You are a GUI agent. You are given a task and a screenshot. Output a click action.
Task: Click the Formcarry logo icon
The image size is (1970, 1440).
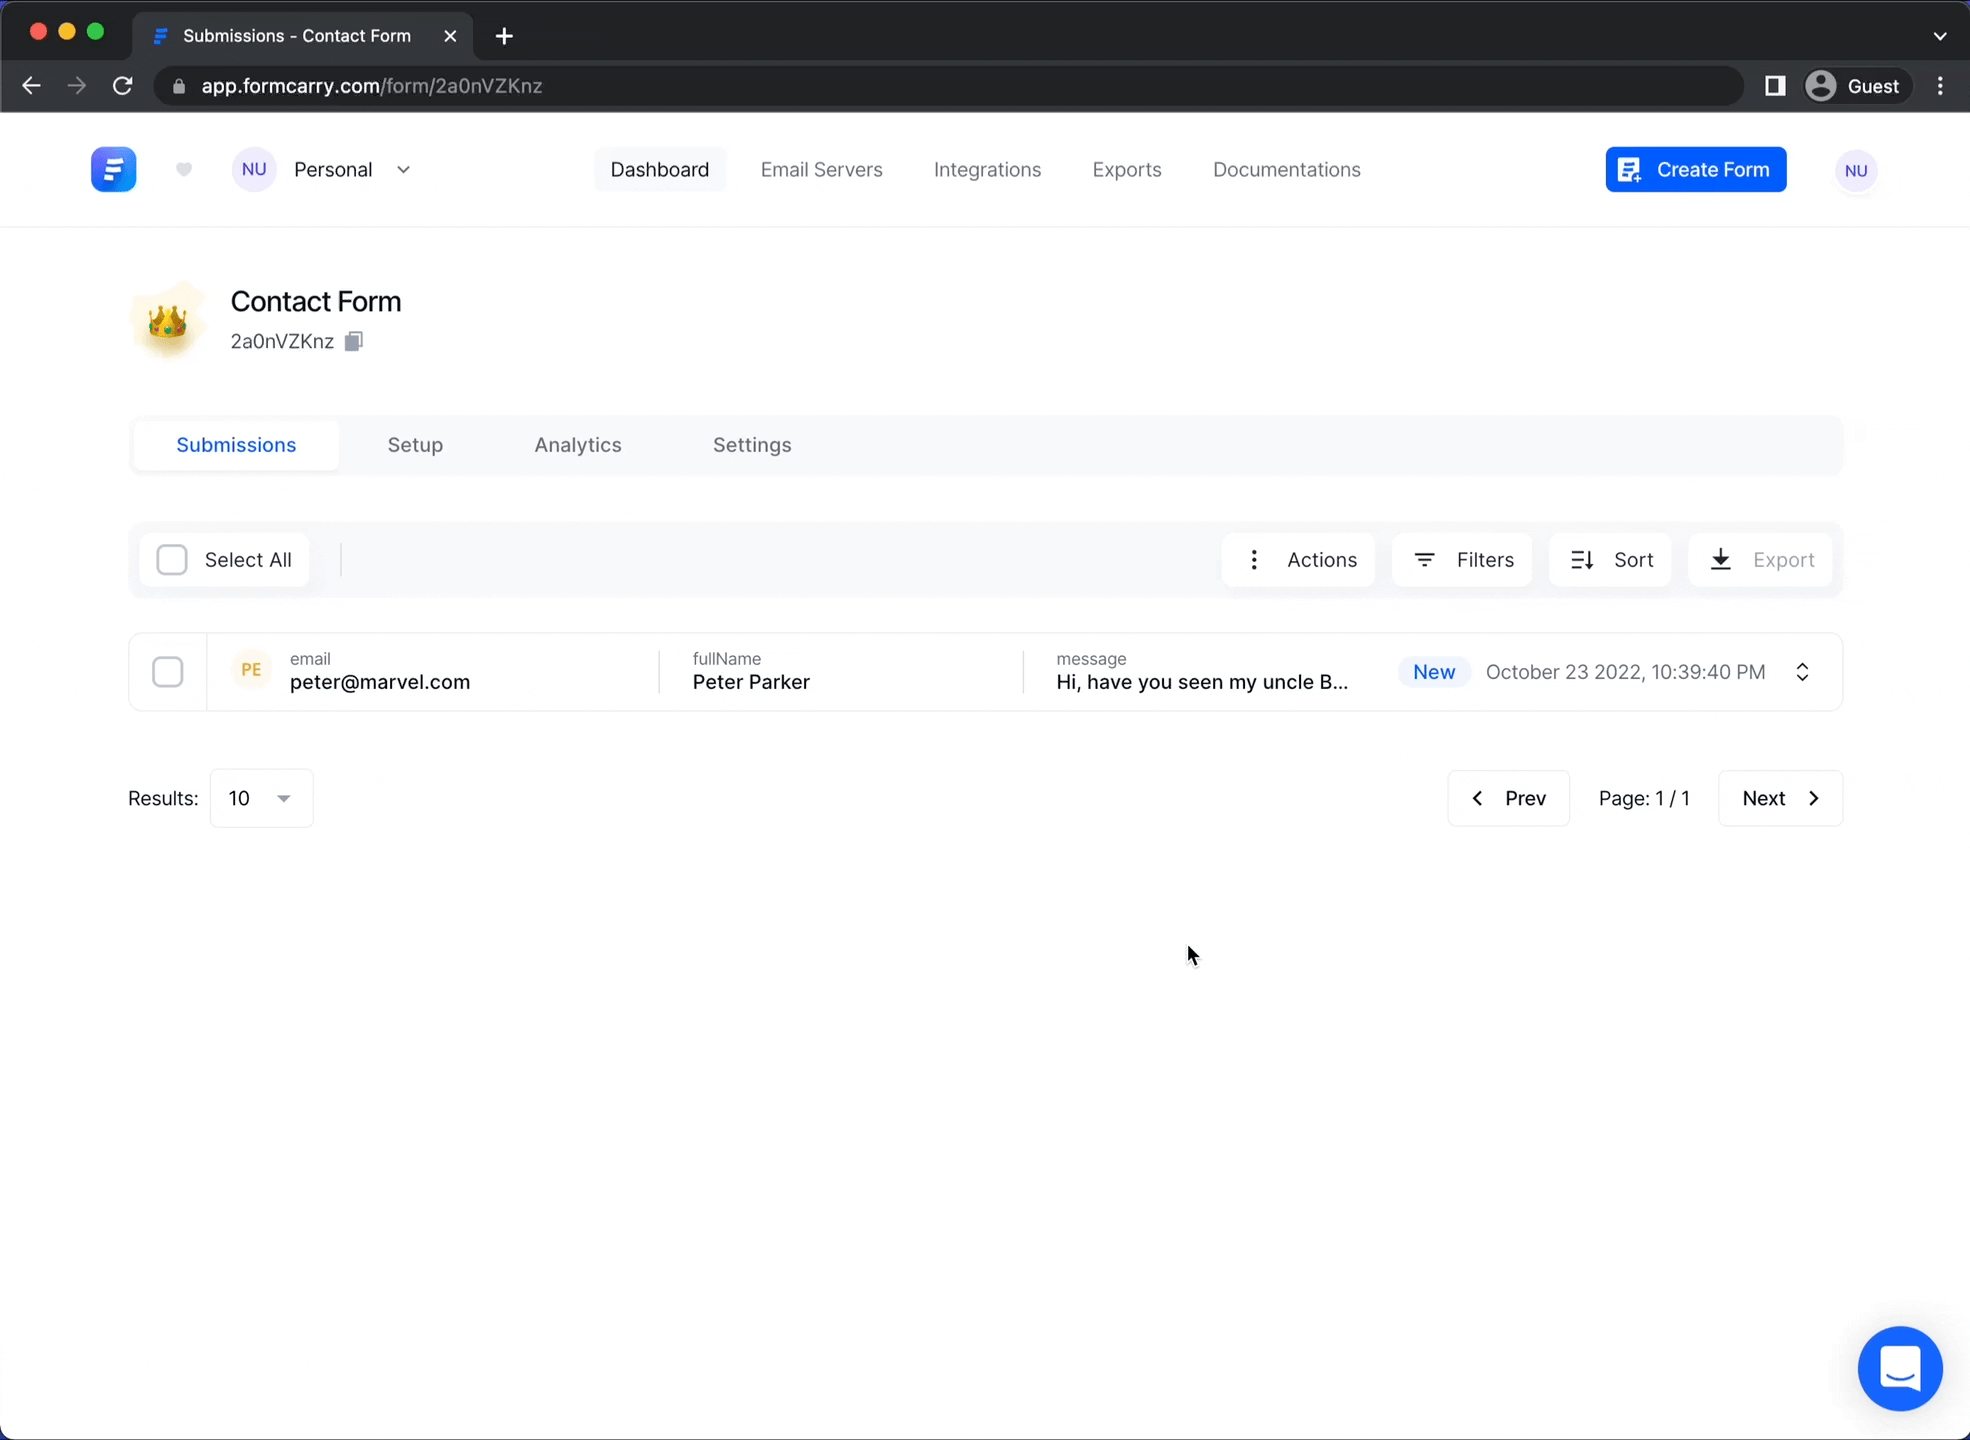pyautogui.click(x=113, y=169)
